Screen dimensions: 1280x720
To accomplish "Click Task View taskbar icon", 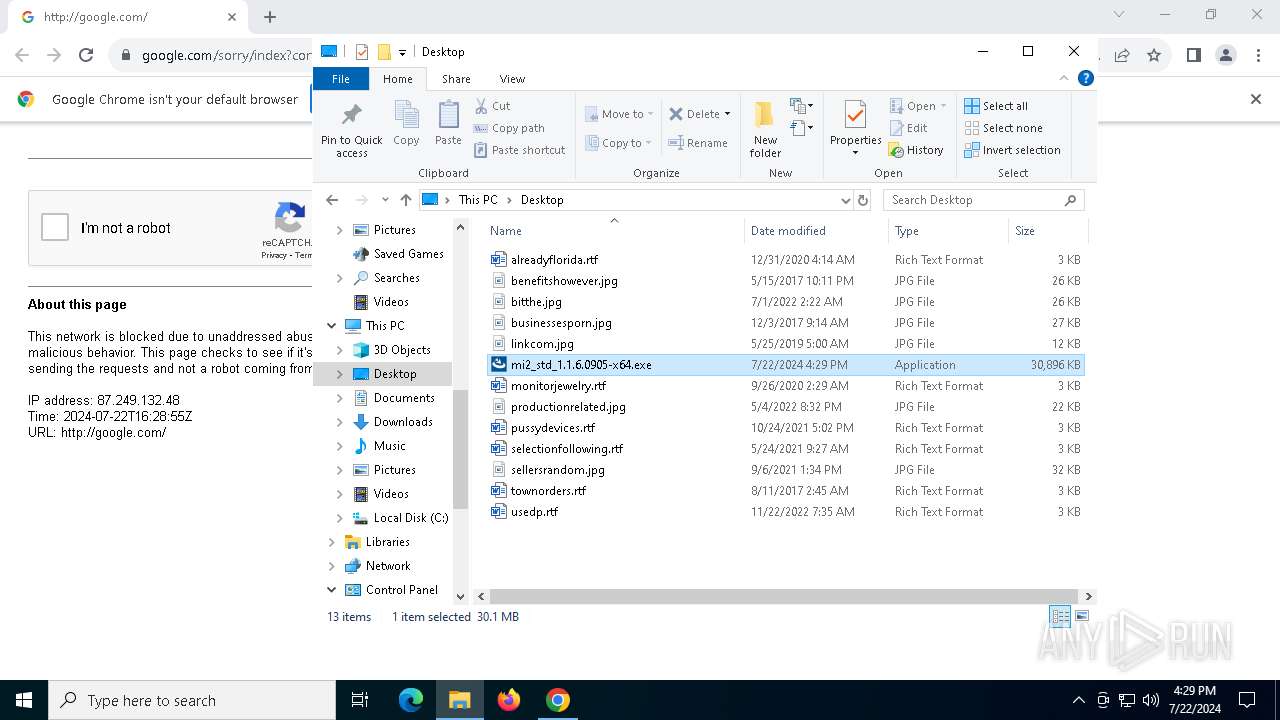I will coord(360,700).
